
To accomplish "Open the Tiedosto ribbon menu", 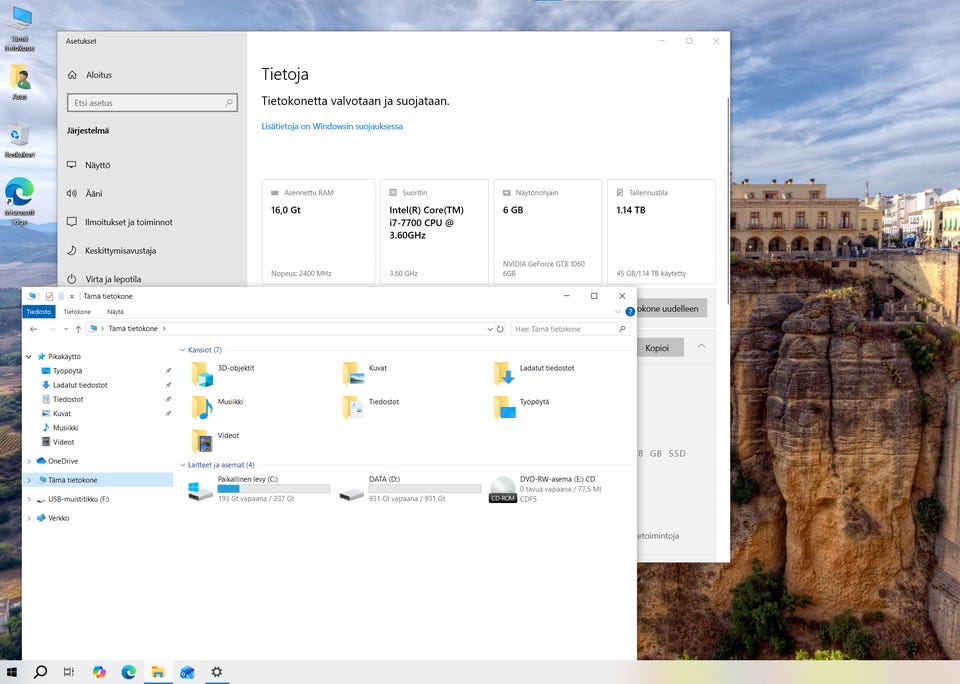I will (38, 312).
